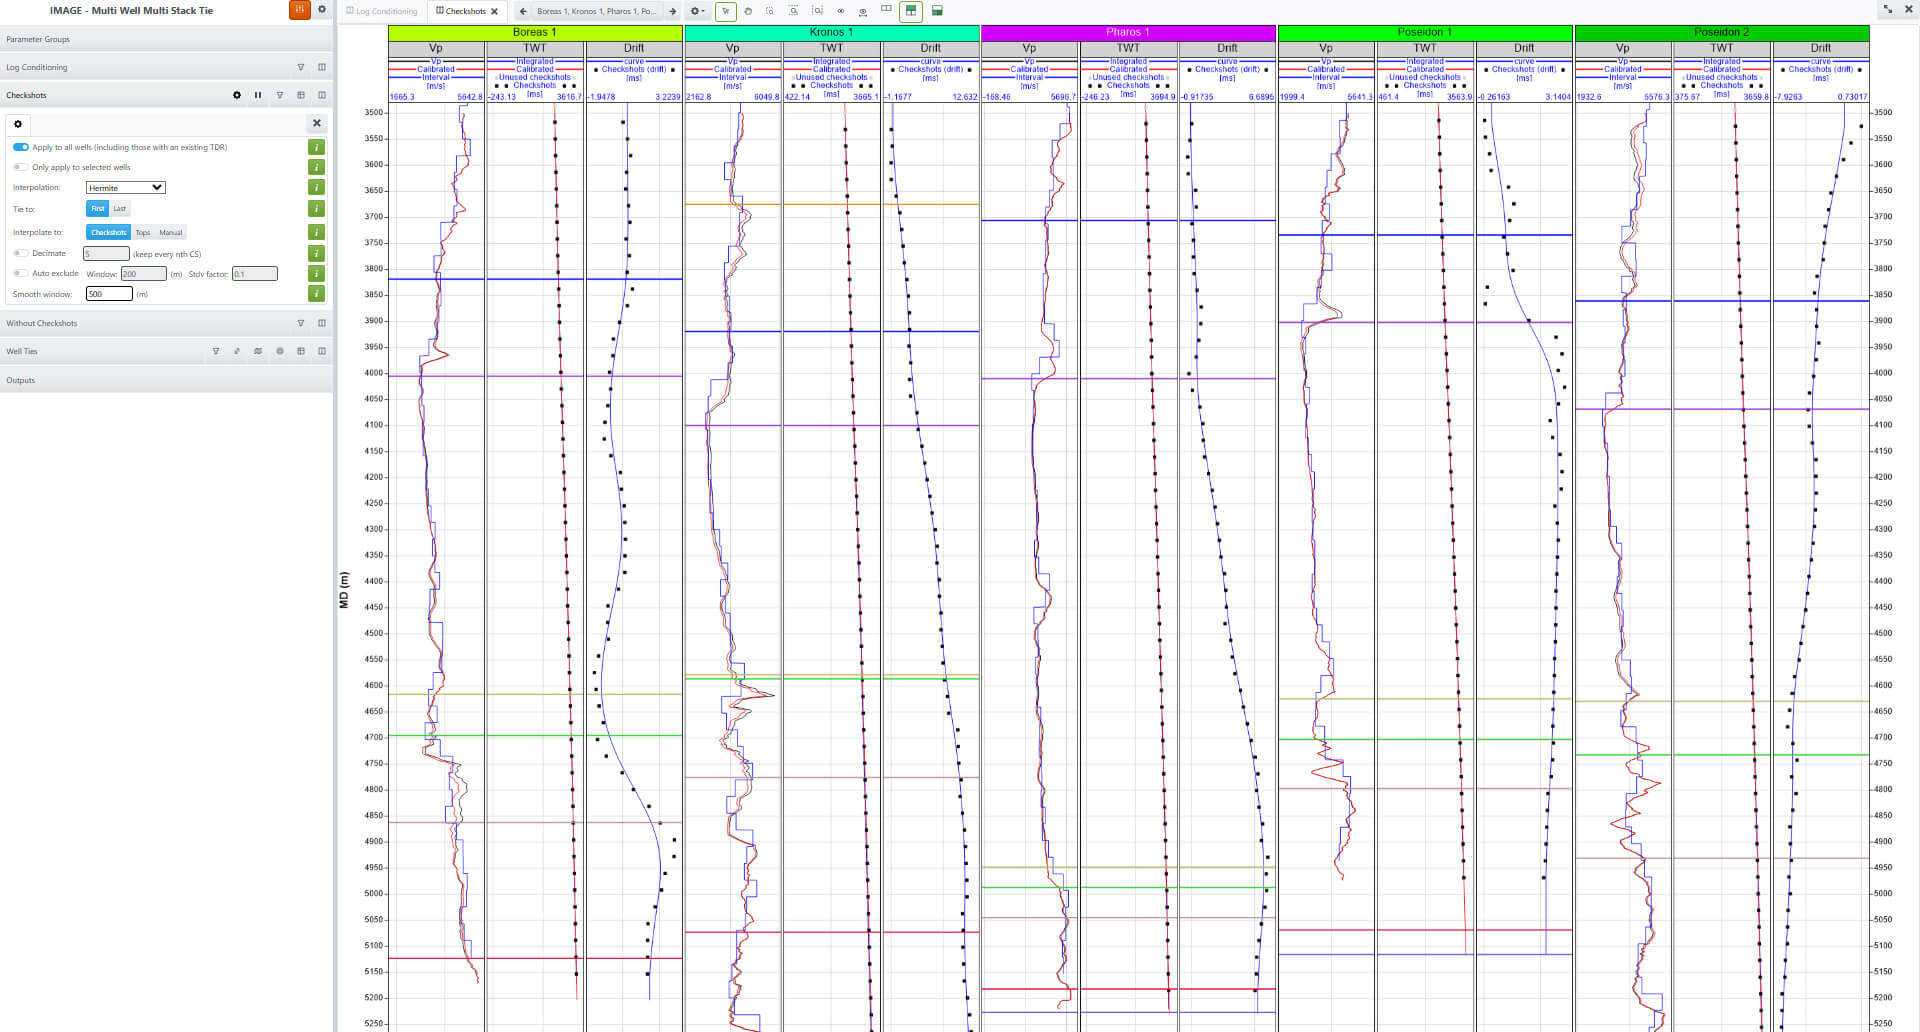Set Tie to option Last
1920x1032 pixels.
click(120, 209)
